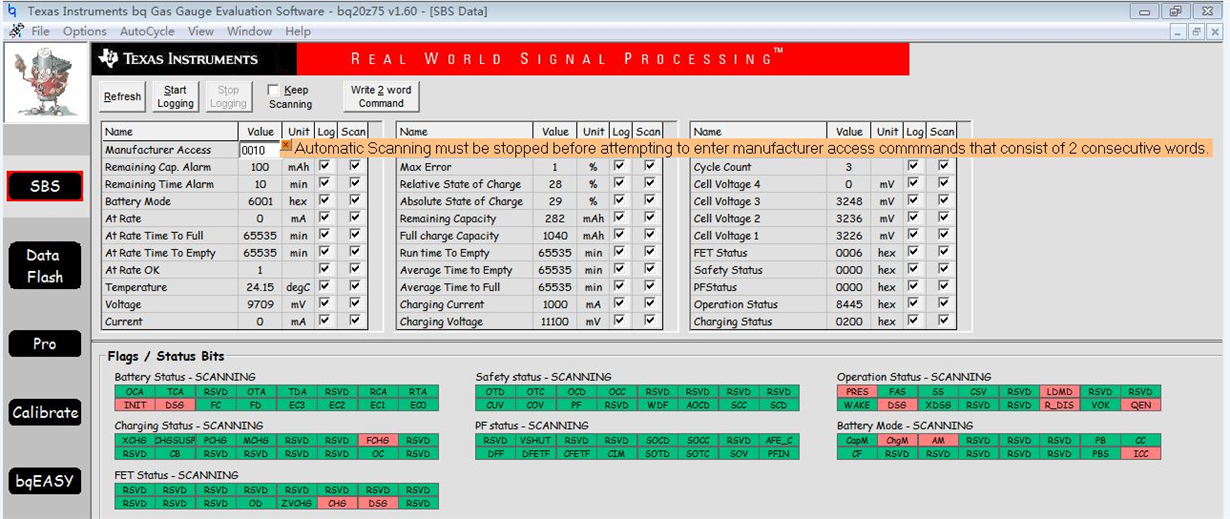Click the OTD flag in Safety status
Screen dimensions: 1230x519
click(x=495, y=392)
